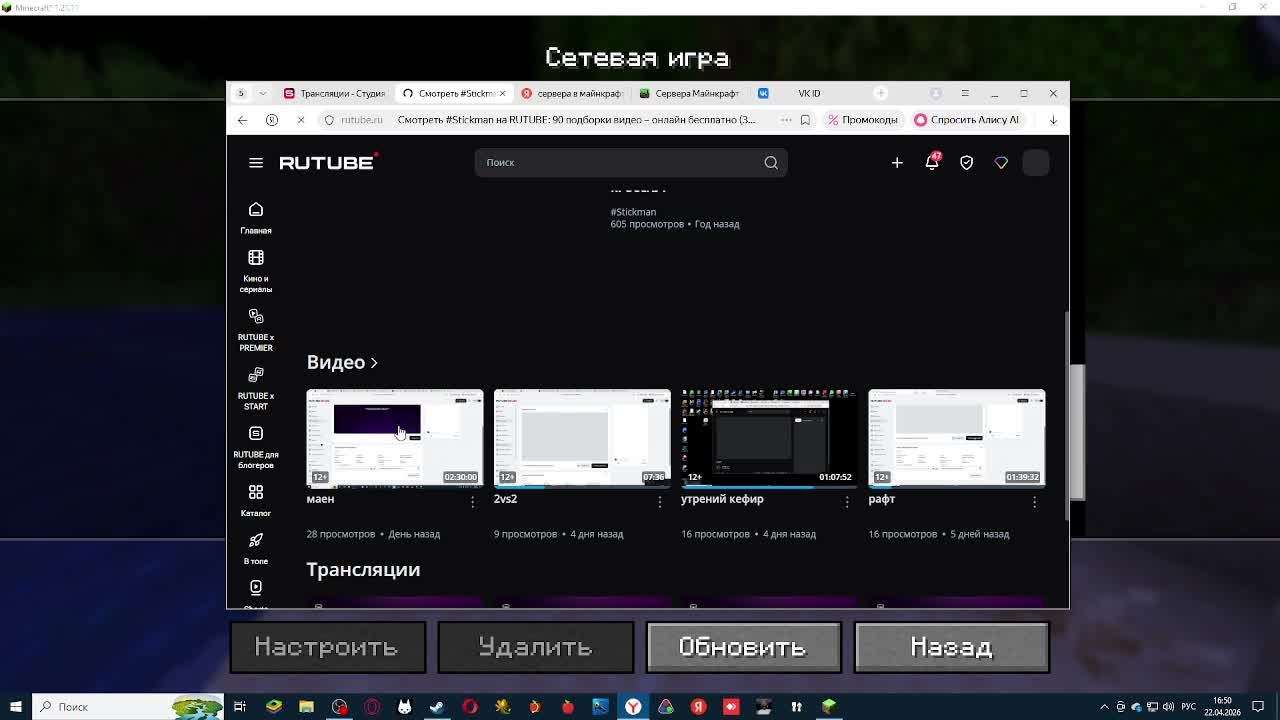Click Удалить button in Minecraft
The height and width of the screenshot is (720, 1280).
tap(535, 647)
